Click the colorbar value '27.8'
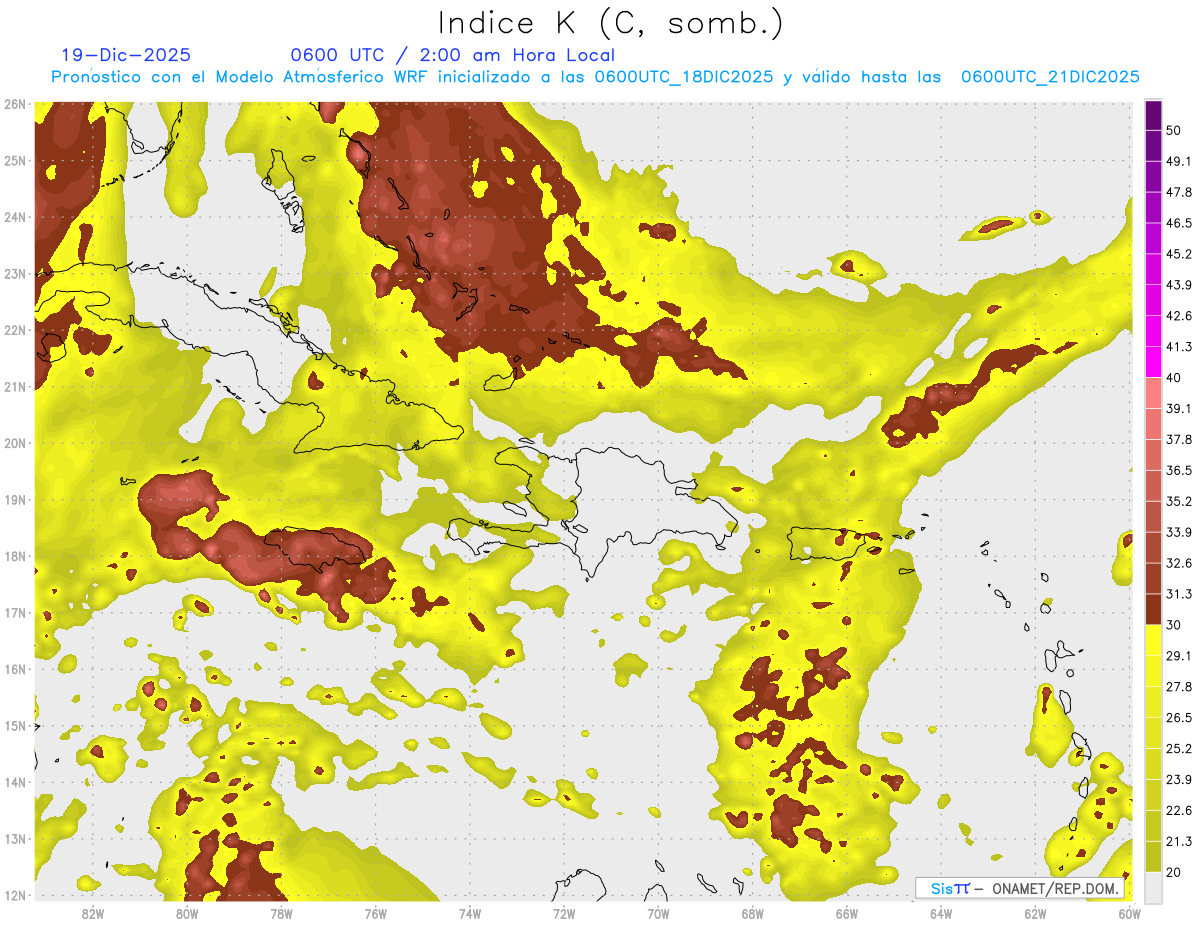The height and width of the screenshot is (927, 1200). coord(1179,687)
